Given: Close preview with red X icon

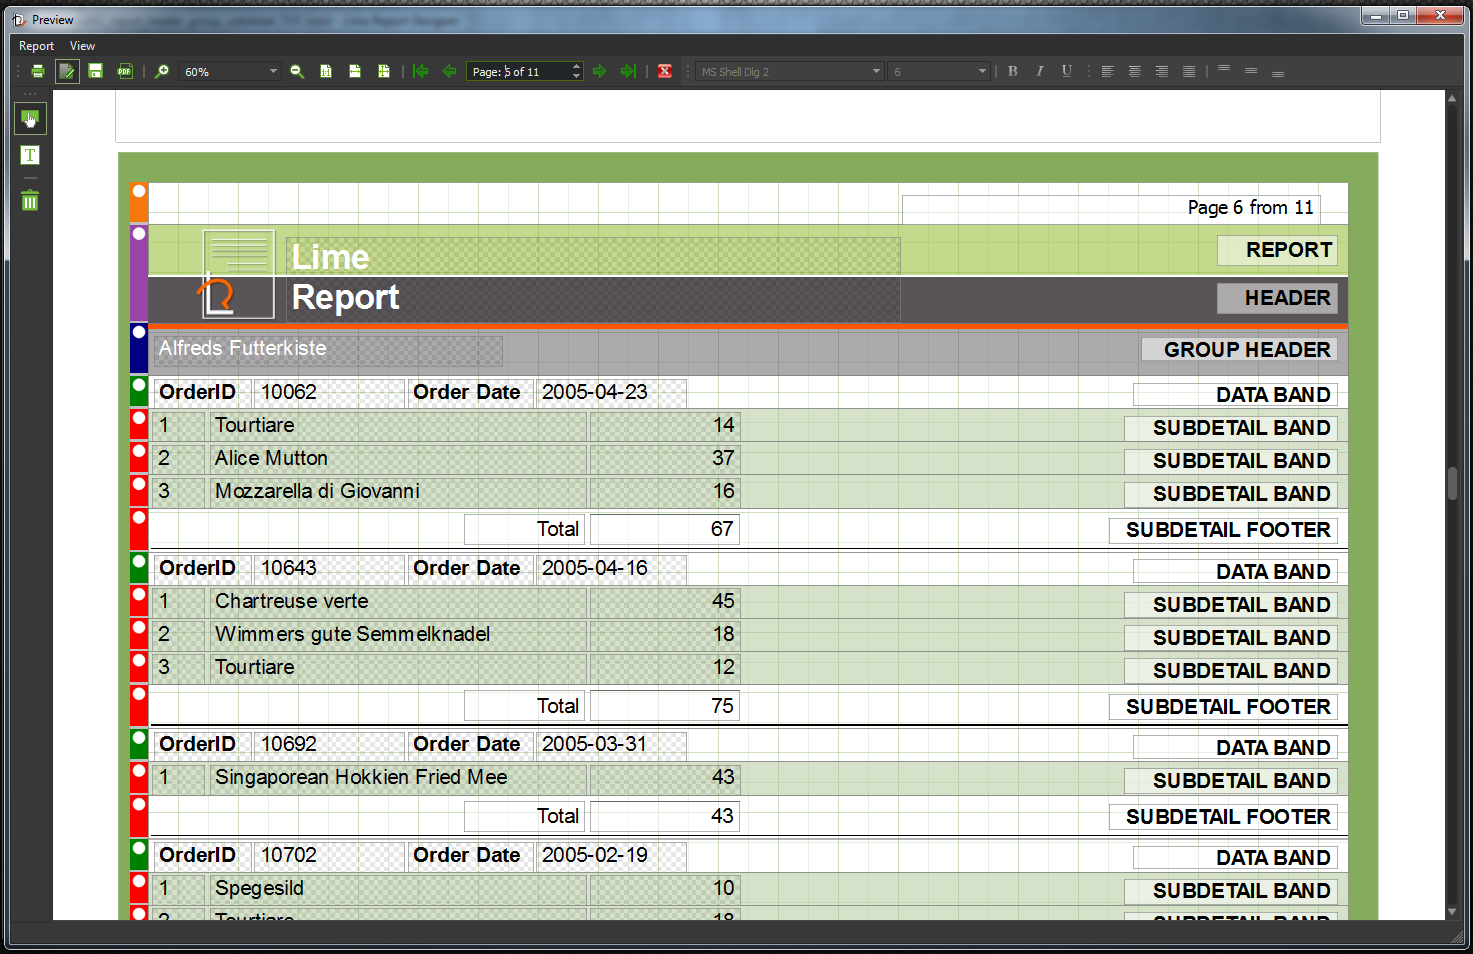Looking at the screenshot, I should point(665,71).
